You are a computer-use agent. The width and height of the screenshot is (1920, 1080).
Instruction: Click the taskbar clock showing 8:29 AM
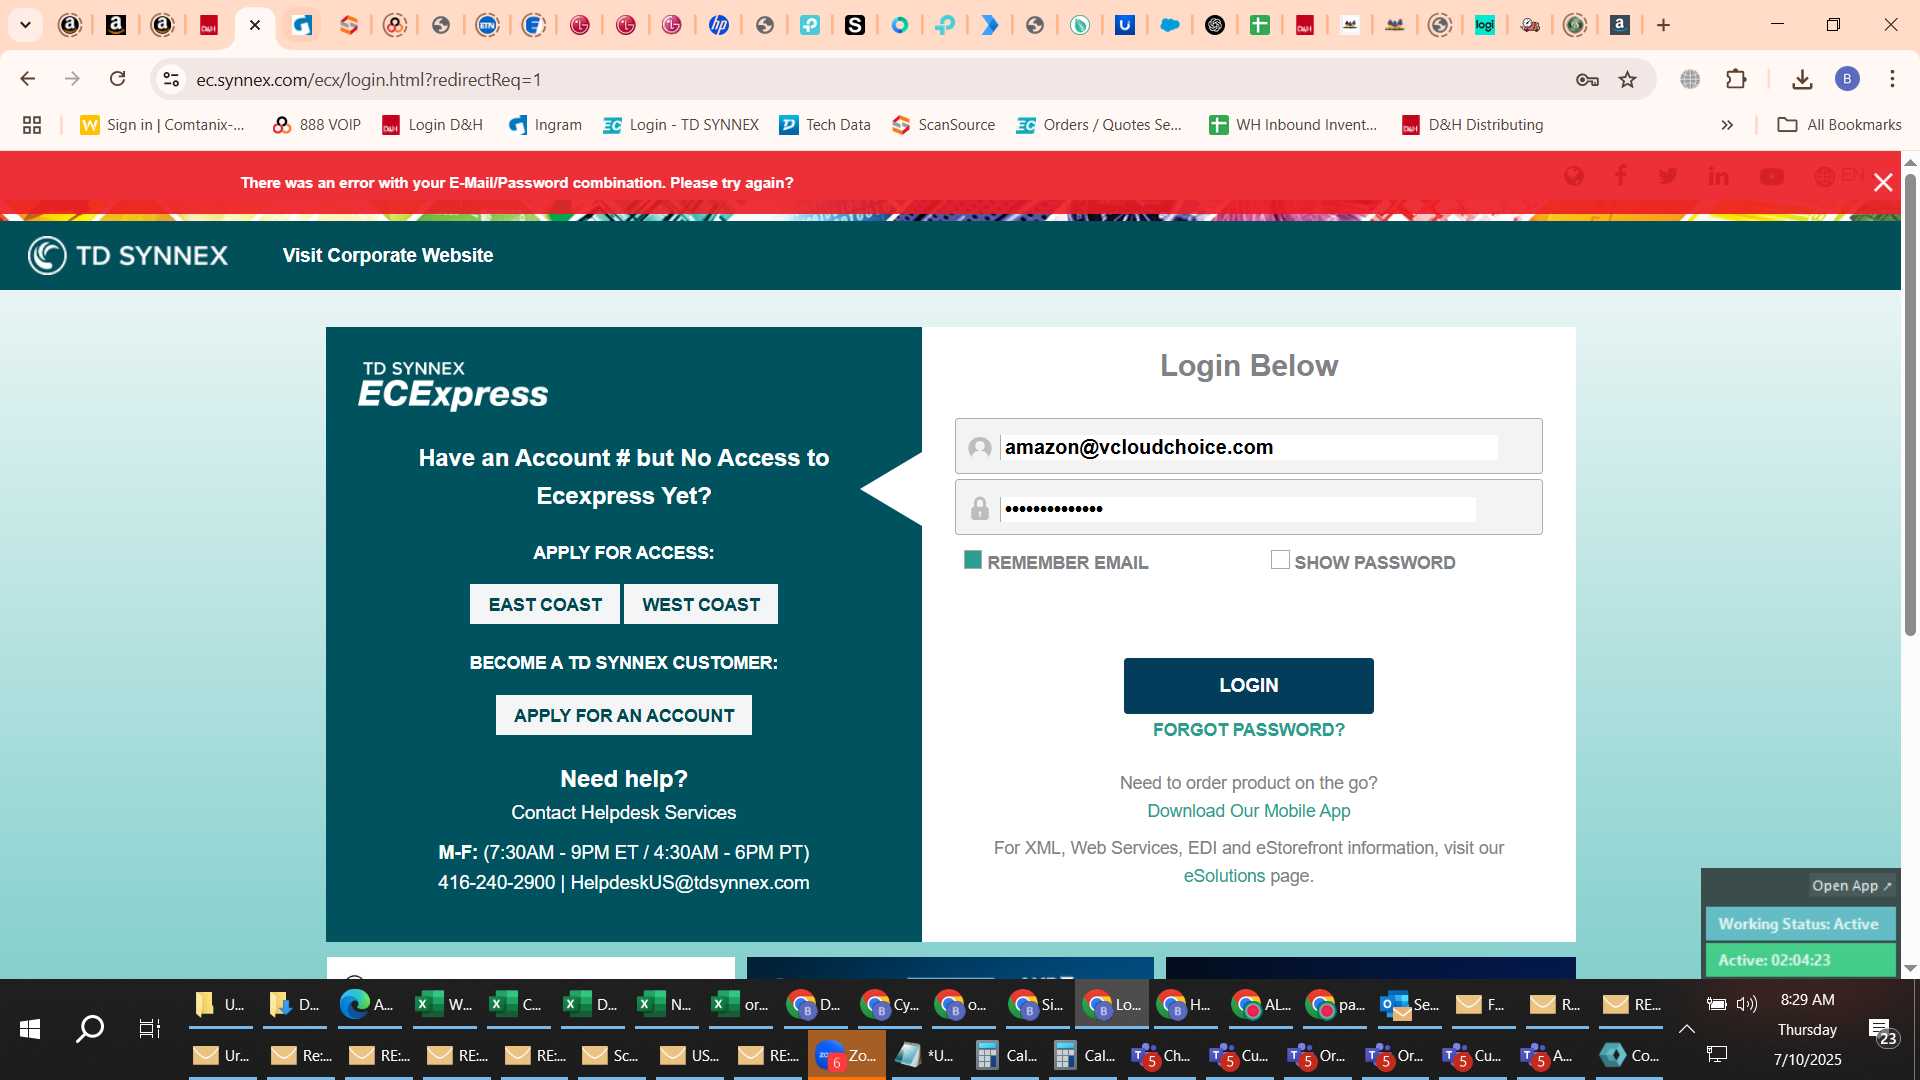pos(1807,1000)
